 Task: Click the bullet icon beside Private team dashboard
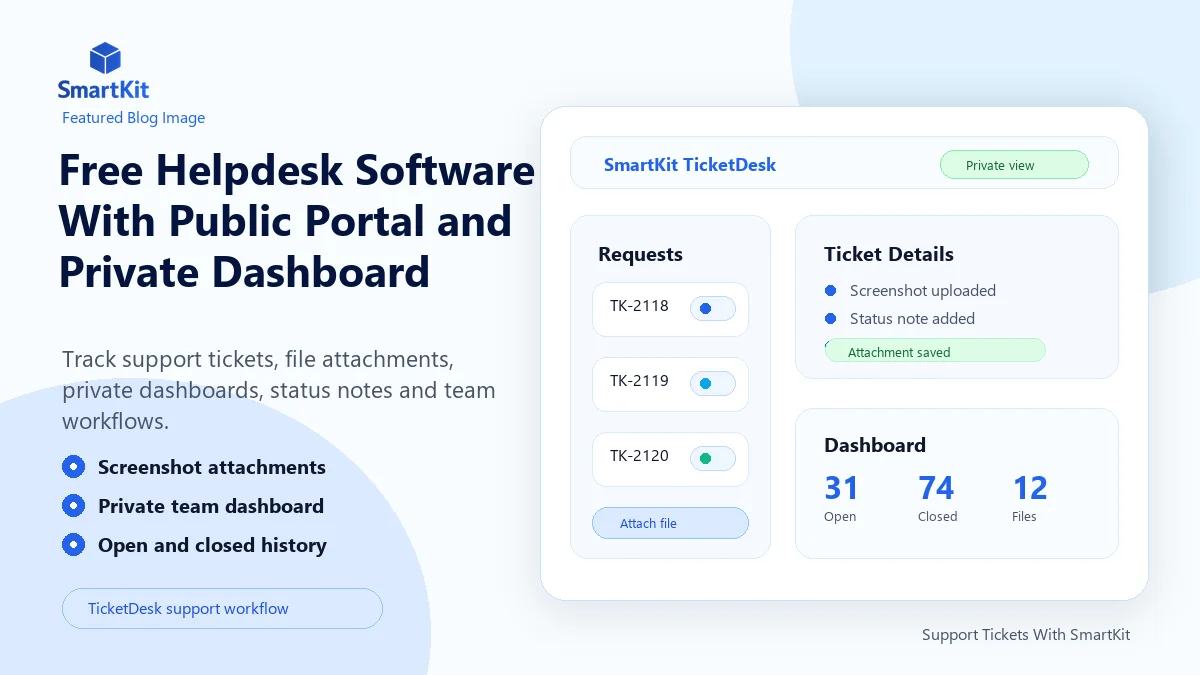[73, 506]
